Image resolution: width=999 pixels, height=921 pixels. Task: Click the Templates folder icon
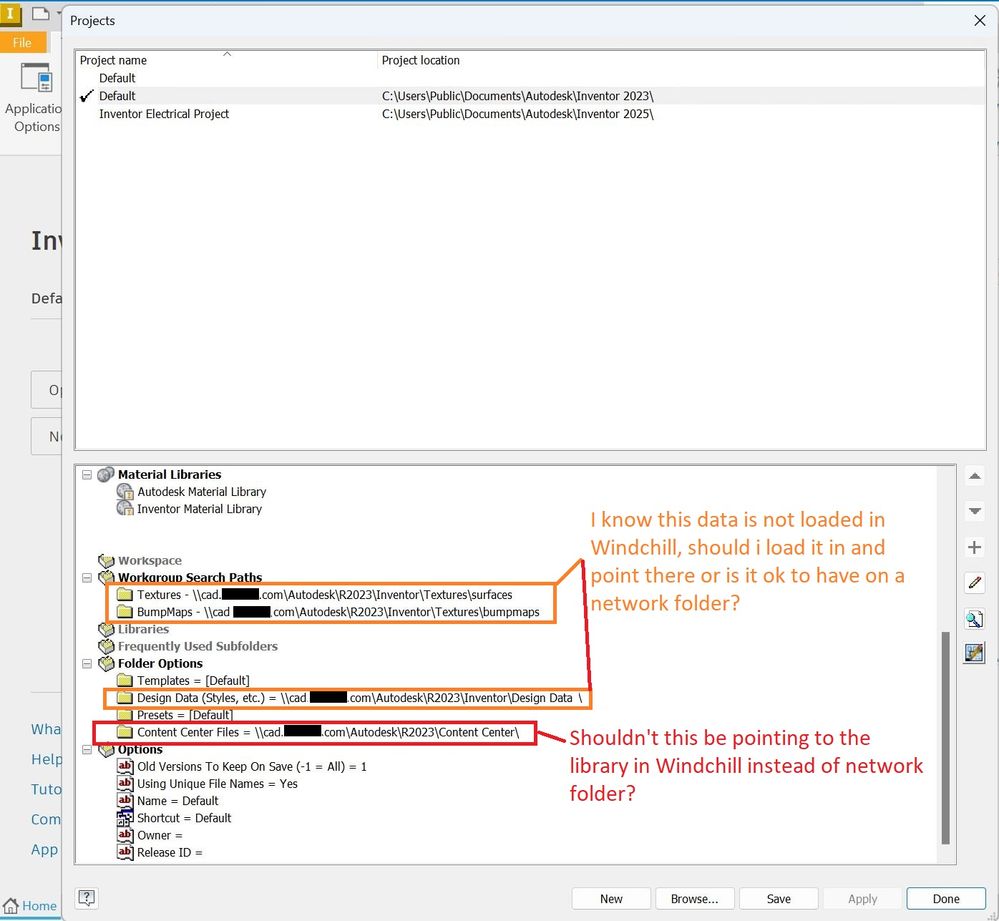(125, 680)
